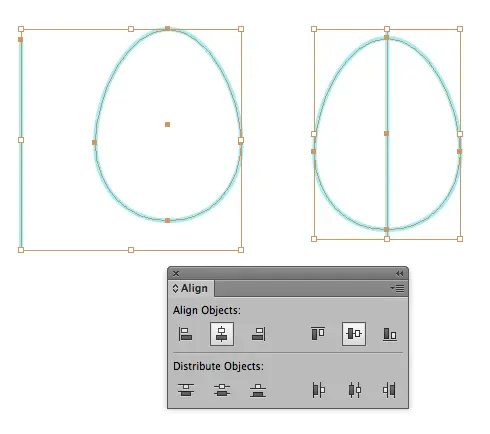Click Horizontal Align Center icon
490x434 pixels.
(222, 334)
